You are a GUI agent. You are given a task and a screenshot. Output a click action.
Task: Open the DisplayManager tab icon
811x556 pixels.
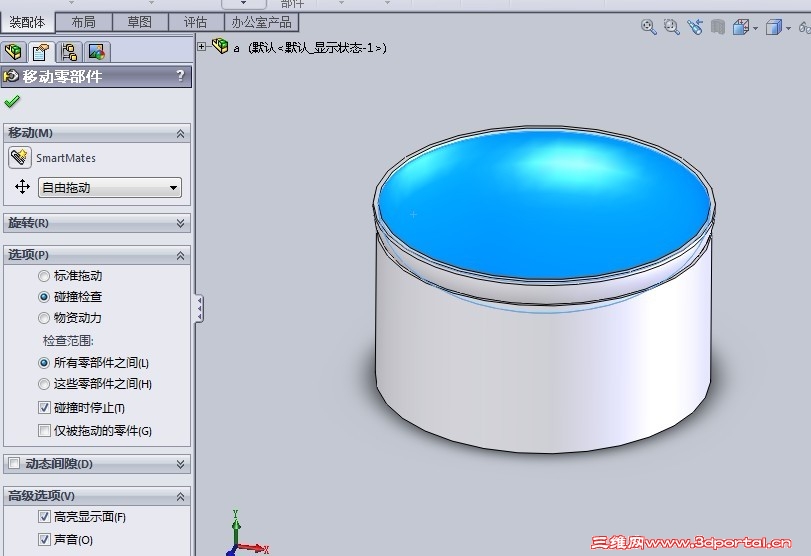click(x=97, y=51)
